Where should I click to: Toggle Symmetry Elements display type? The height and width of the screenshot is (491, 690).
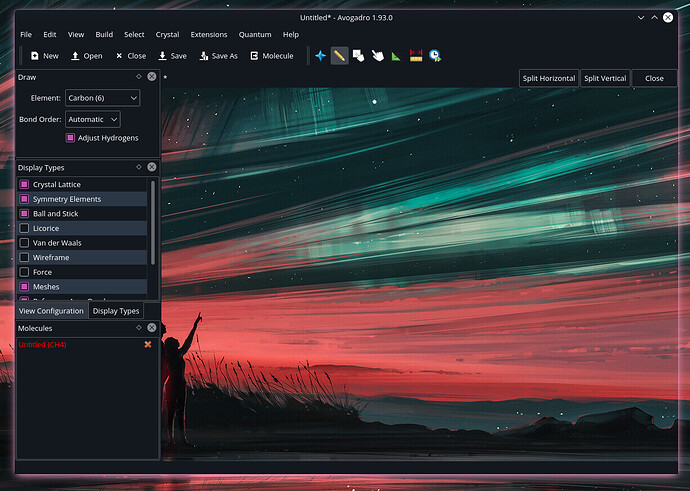(x=24, y=199)
